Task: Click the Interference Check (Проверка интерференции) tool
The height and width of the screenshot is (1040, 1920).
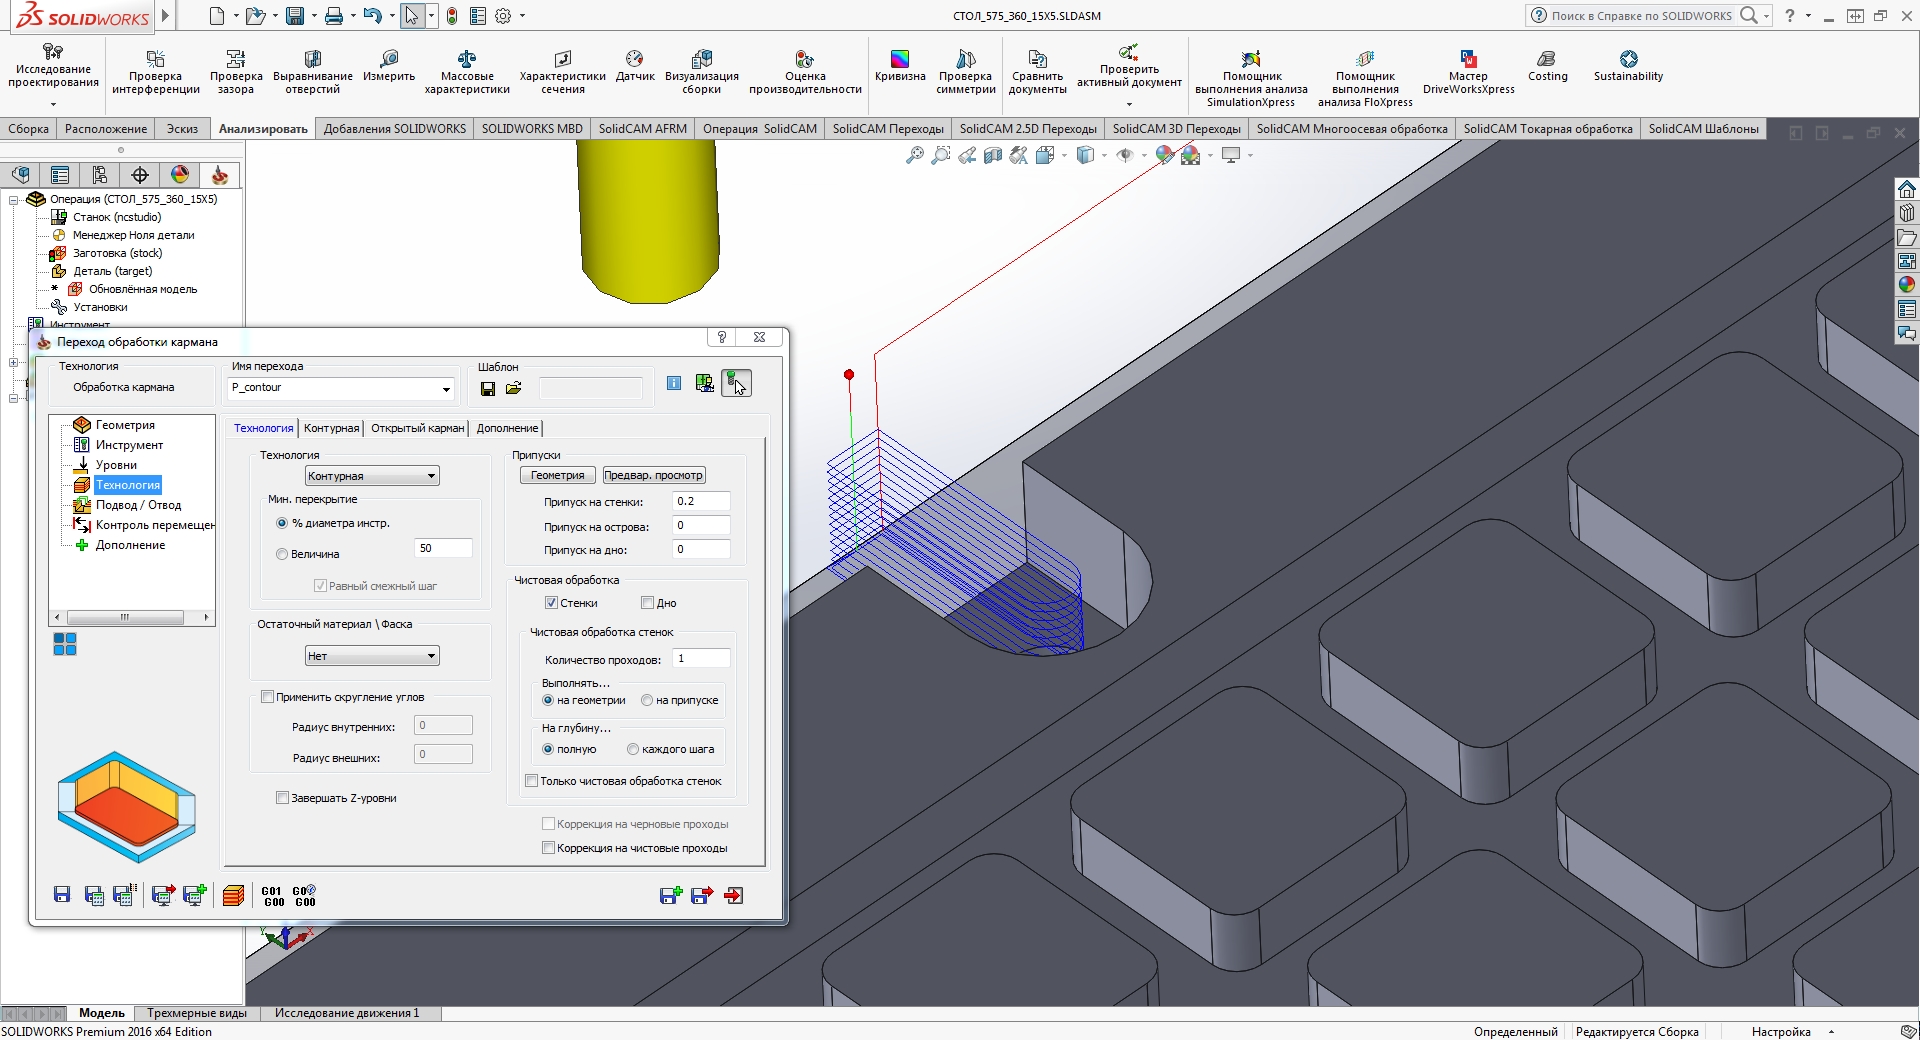Action: (156, 72)
